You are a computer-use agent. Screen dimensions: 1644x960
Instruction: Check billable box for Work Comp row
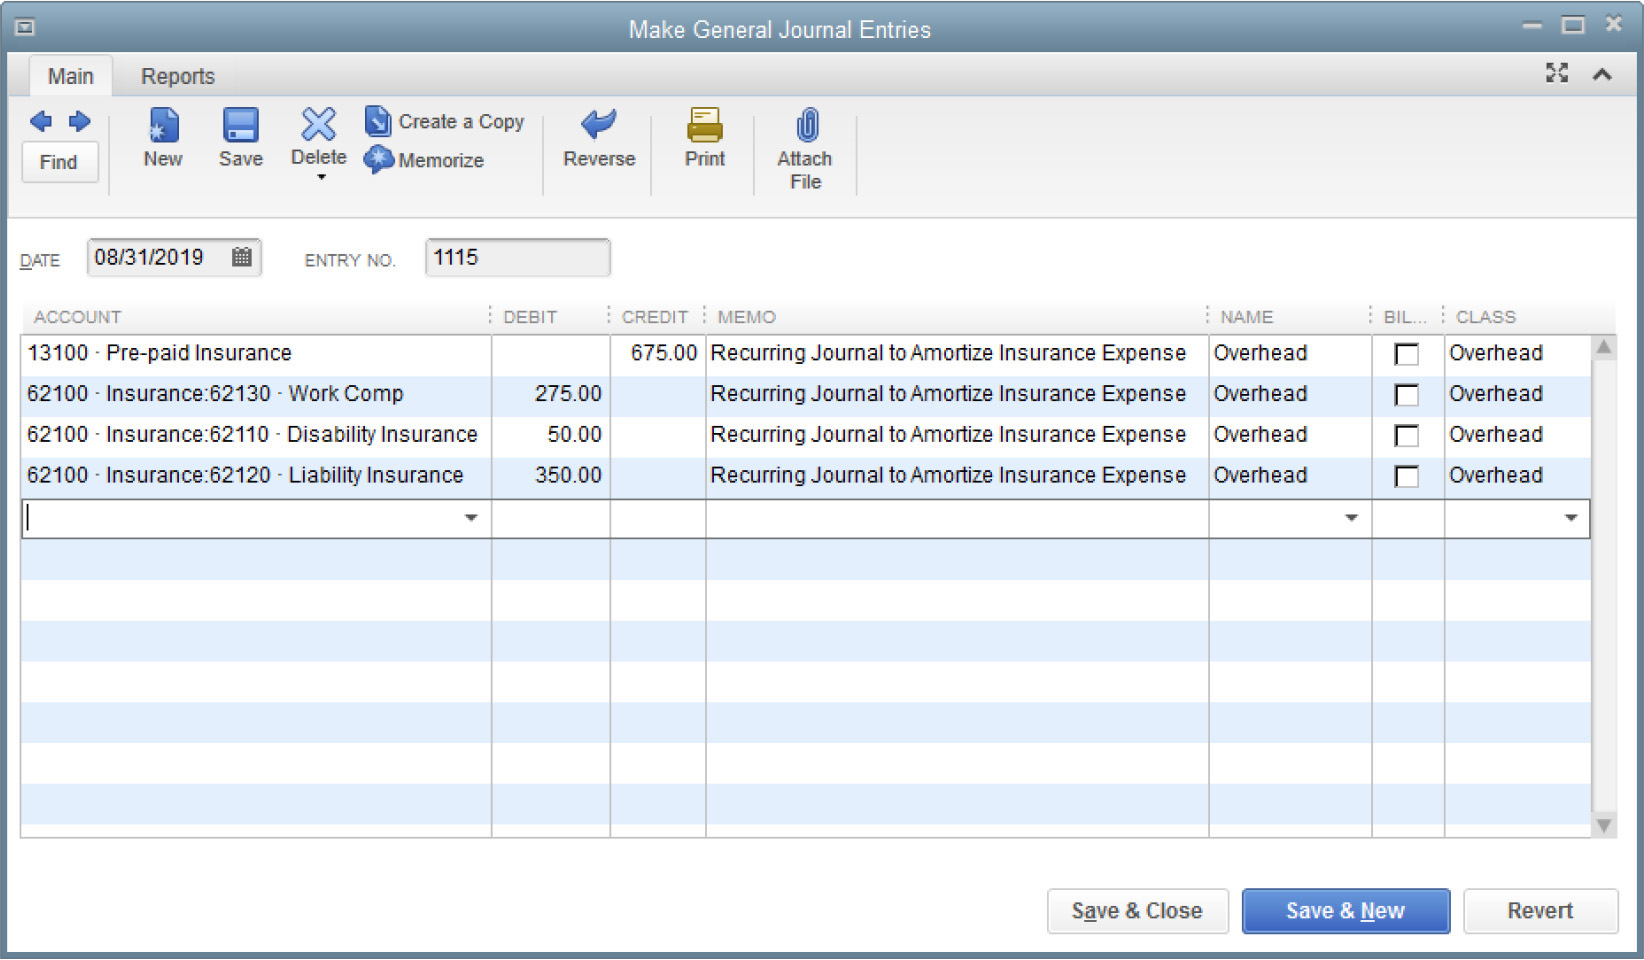(1407, 395)
